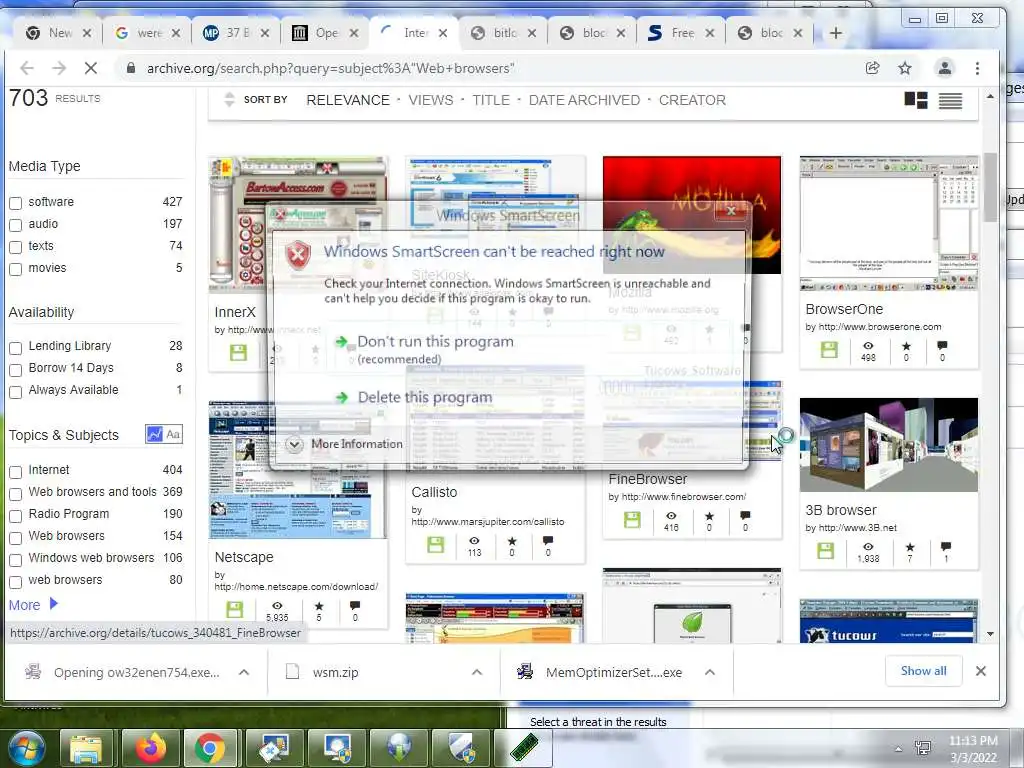Open wsm.zip download options chevron
This screenshot has height=768, width=1024.
(x=477, y=672)
